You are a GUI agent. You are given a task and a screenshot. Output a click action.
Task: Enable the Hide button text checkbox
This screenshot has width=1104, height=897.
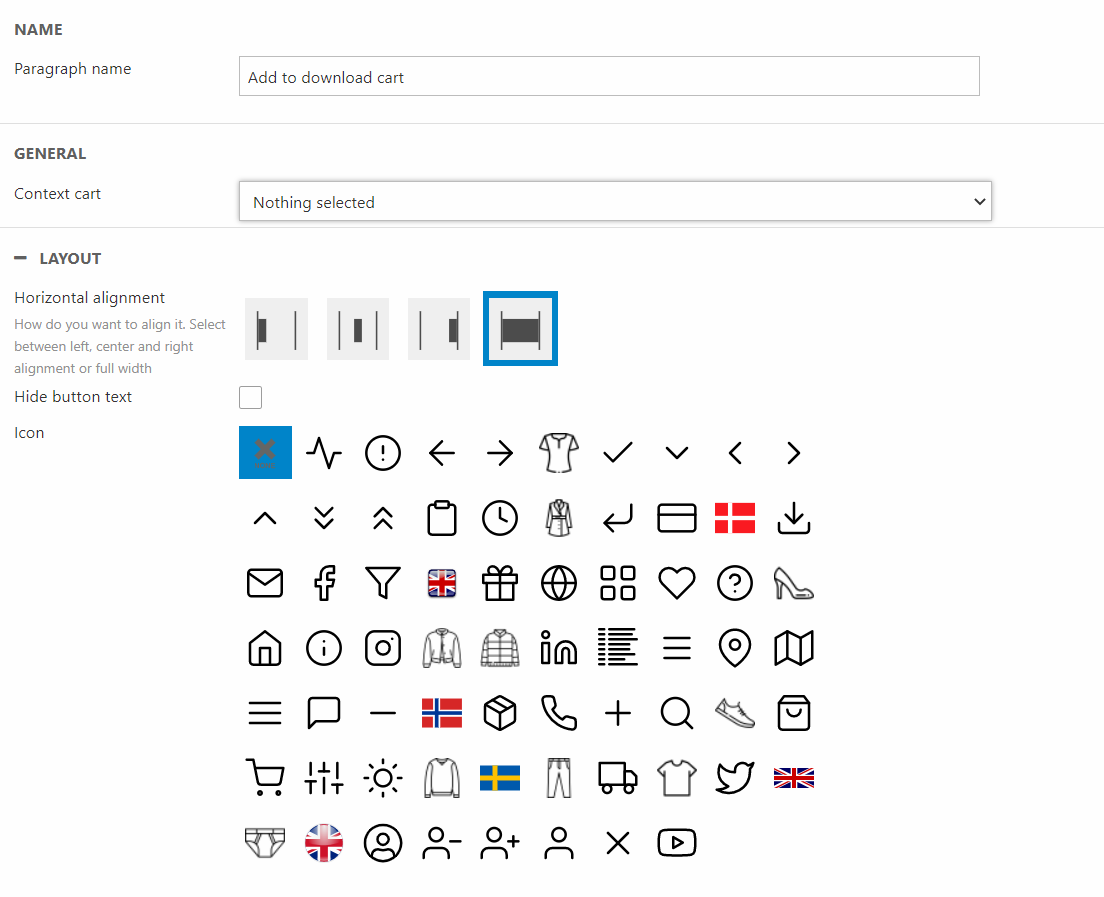click(251, 398)
